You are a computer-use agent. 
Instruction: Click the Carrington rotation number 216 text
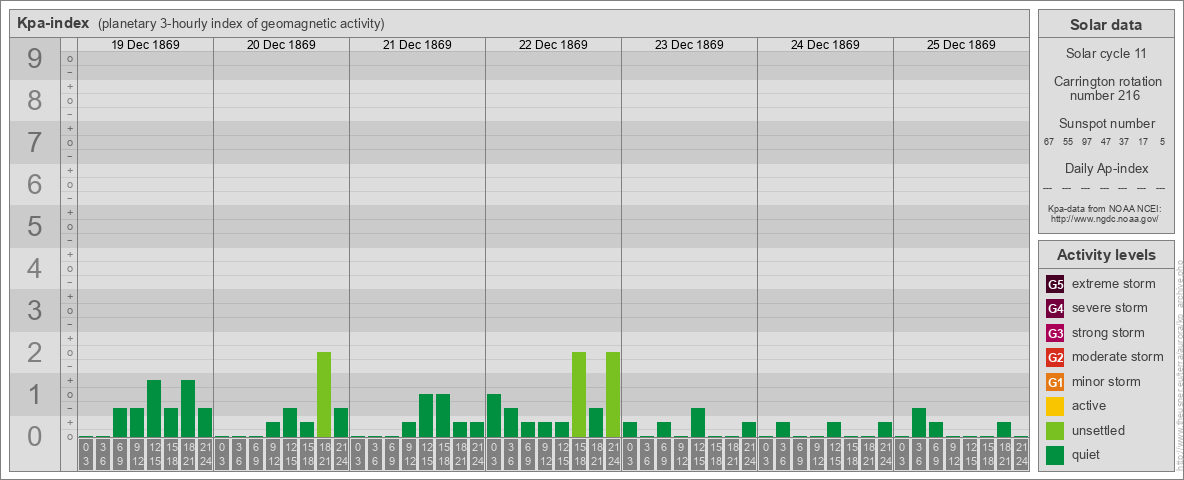click(x=1107, y=88)
